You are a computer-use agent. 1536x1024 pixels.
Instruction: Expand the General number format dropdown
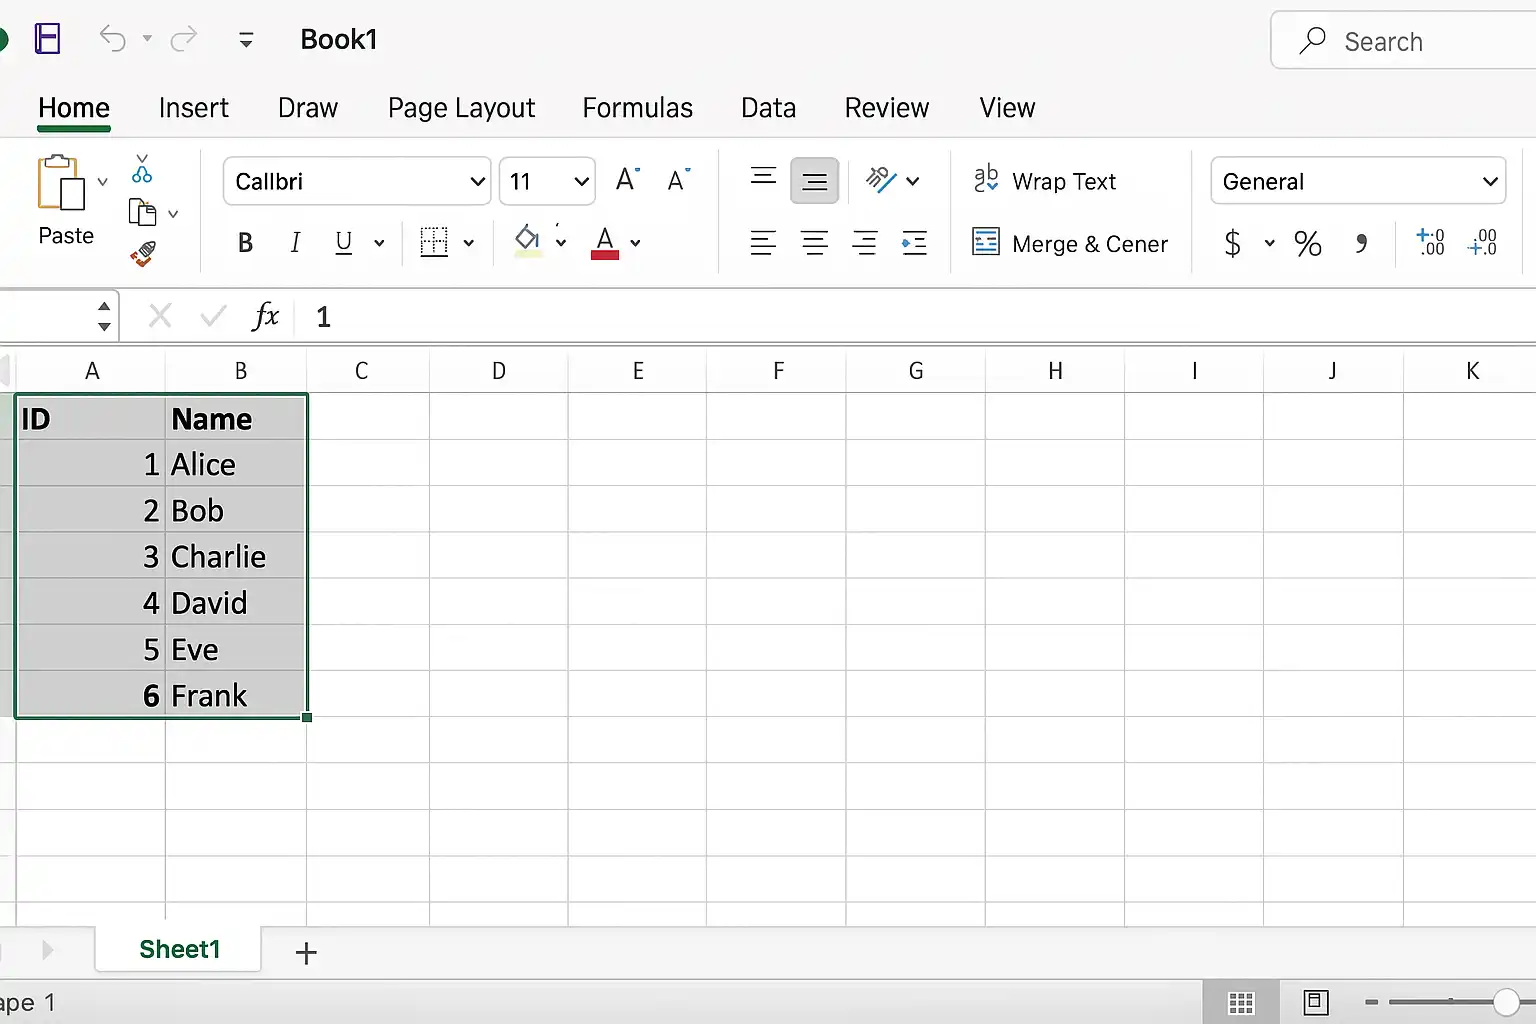1358,181
